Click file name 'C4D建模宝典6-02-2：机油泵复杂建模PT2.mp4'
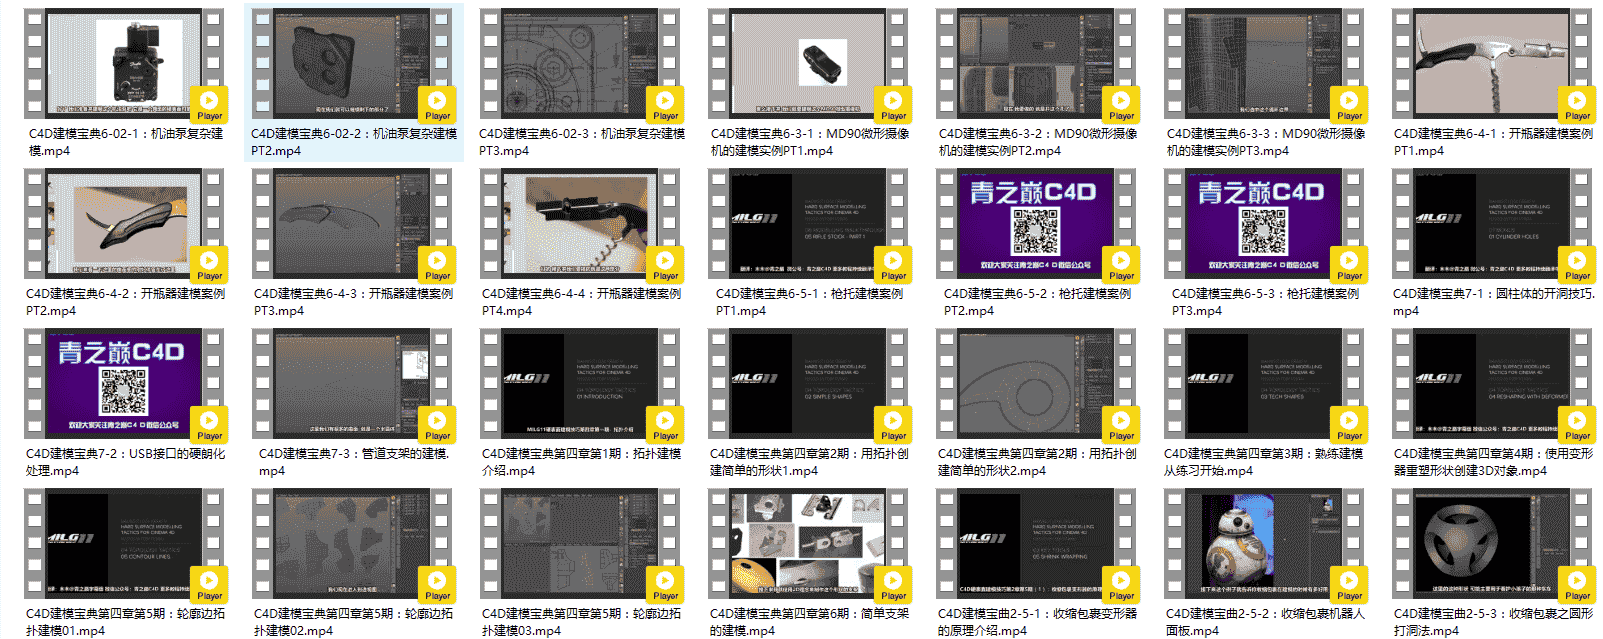This screenshot has width=1603, height=639. (354, 142)
